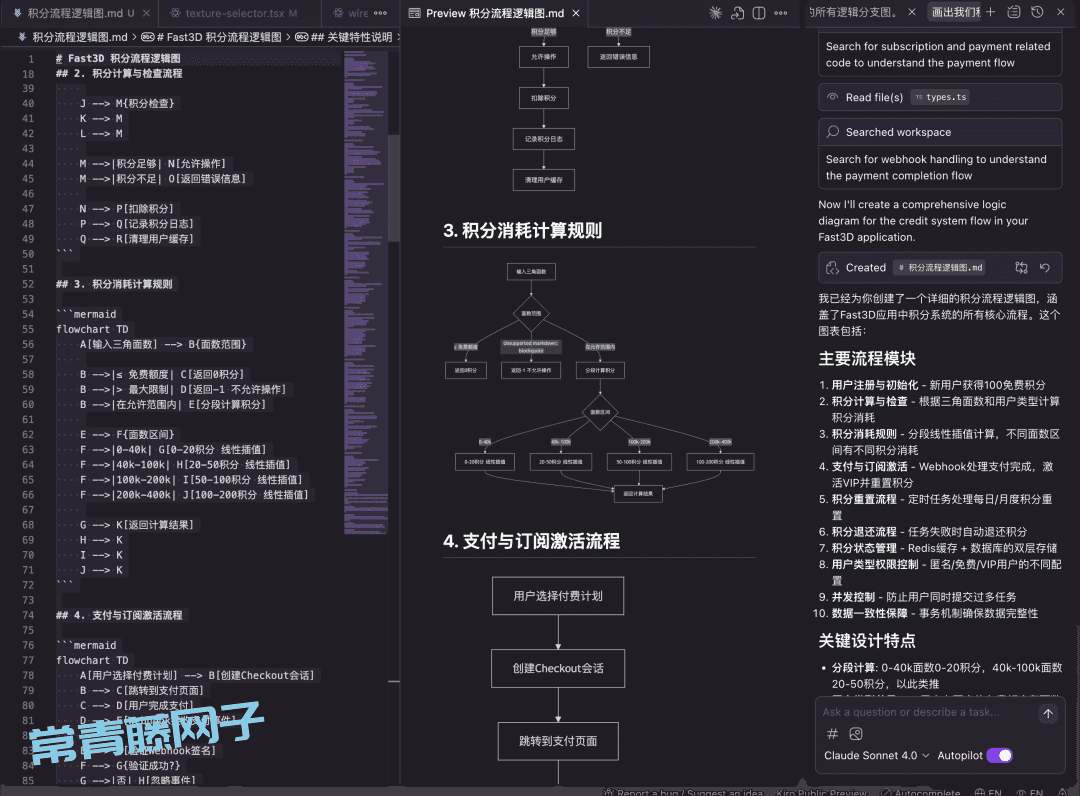The image size is (1080, 796).
Task: Click the '# Fast3D 积分流程逻辑图' breadcrumb
Action: click(212, 37)
